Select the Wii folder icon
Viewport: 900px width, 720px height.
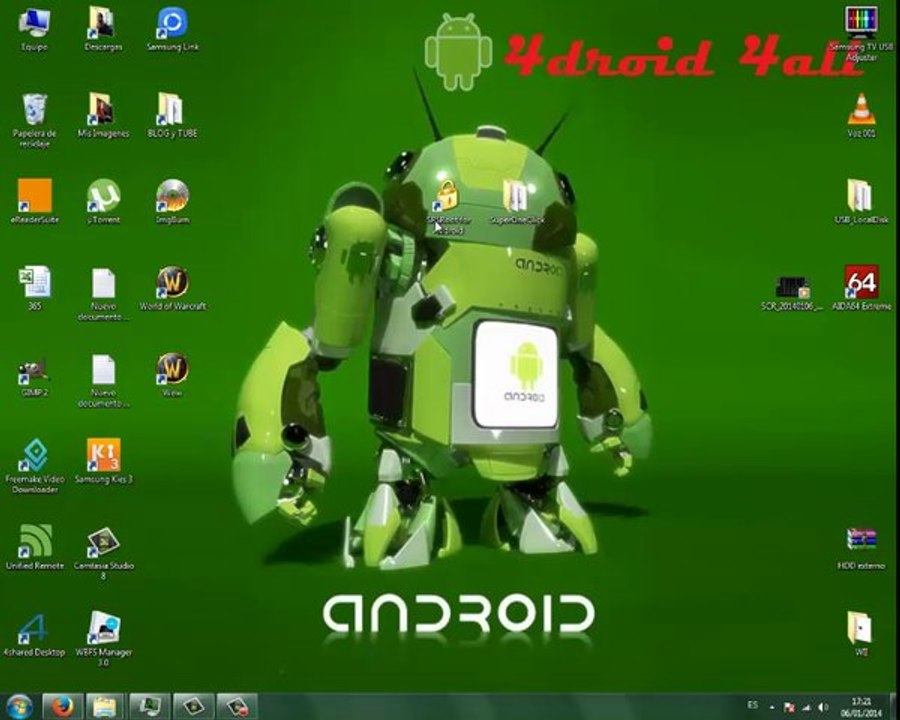[861, 633]
